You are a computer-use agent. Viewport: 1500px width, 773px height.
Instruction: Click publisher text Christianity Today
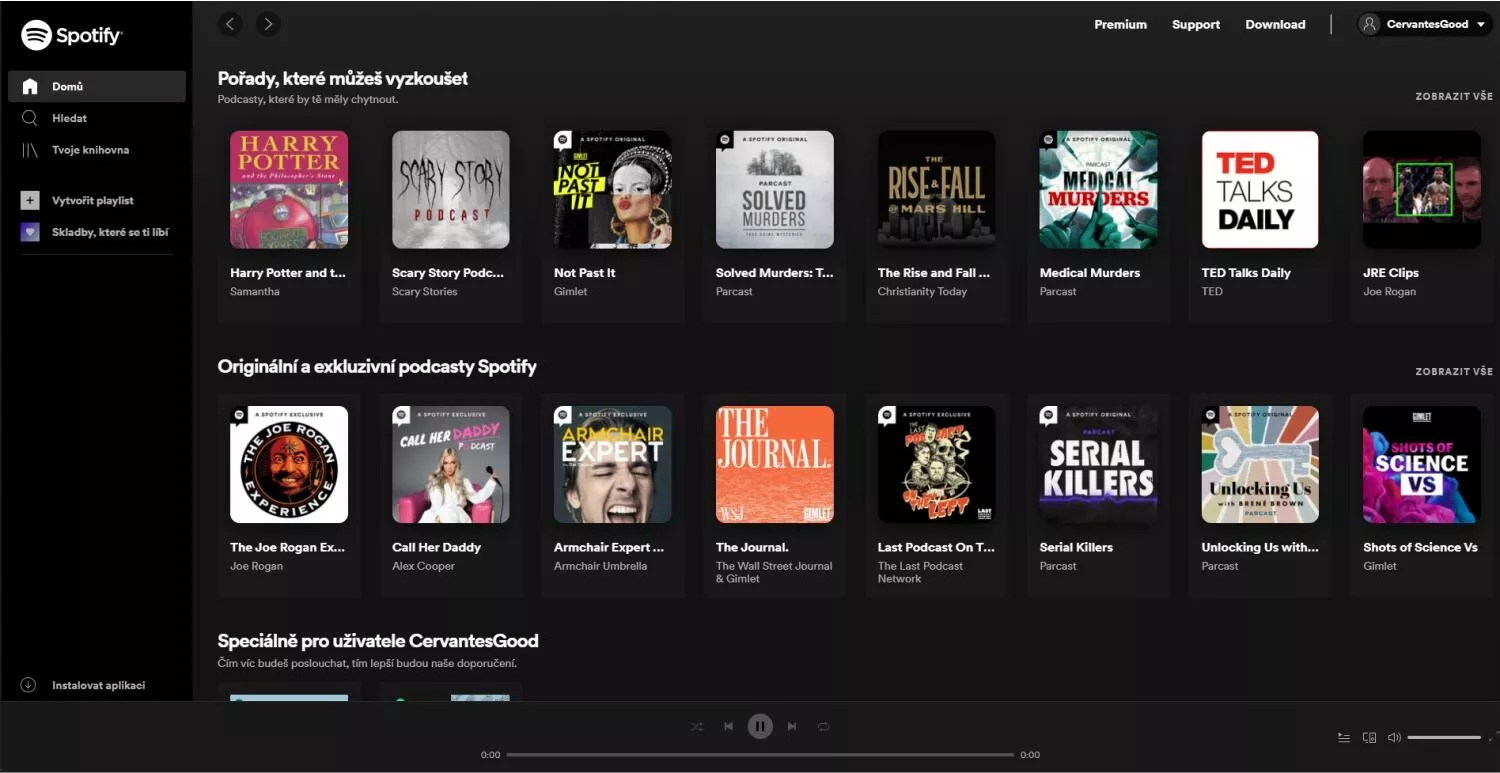[922, 292]
